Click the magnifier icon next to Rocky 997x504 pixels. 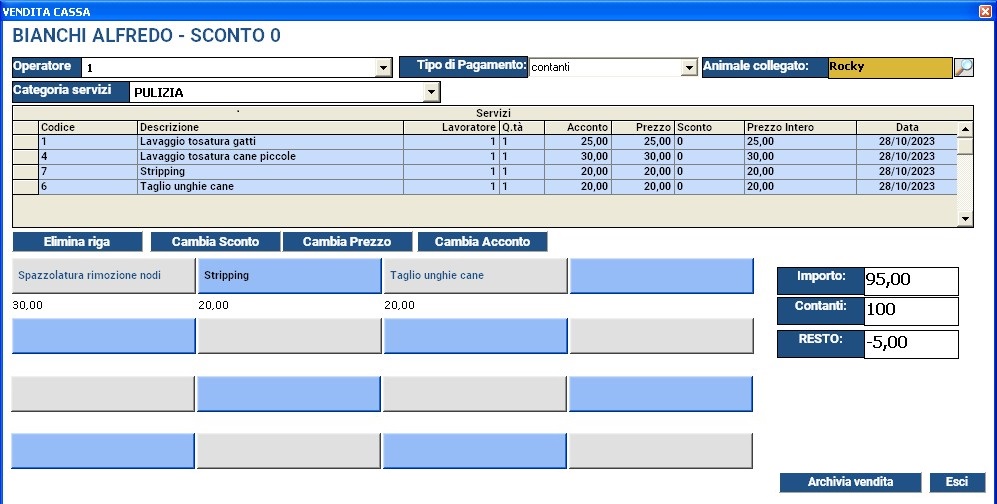click(964, 68)
